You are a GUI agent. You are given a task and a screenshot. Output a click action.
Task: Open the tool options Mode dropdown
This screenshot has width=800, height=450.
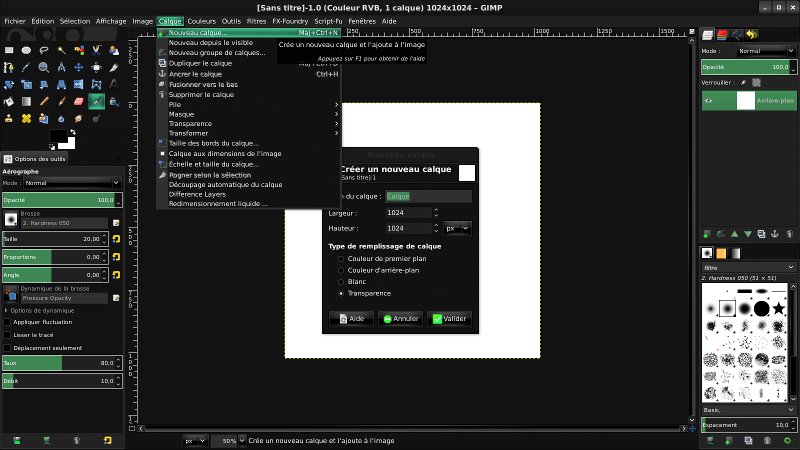(72, 183)
